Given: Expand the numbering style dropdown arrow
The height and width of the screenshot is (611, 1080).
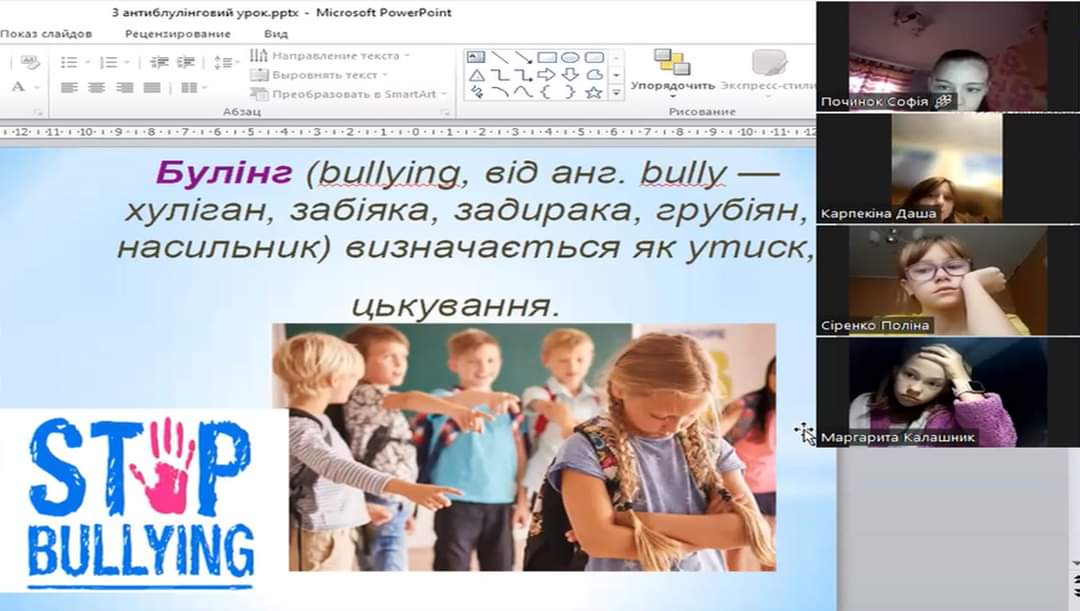Looking at the screenshot, I should click(127, 63).
